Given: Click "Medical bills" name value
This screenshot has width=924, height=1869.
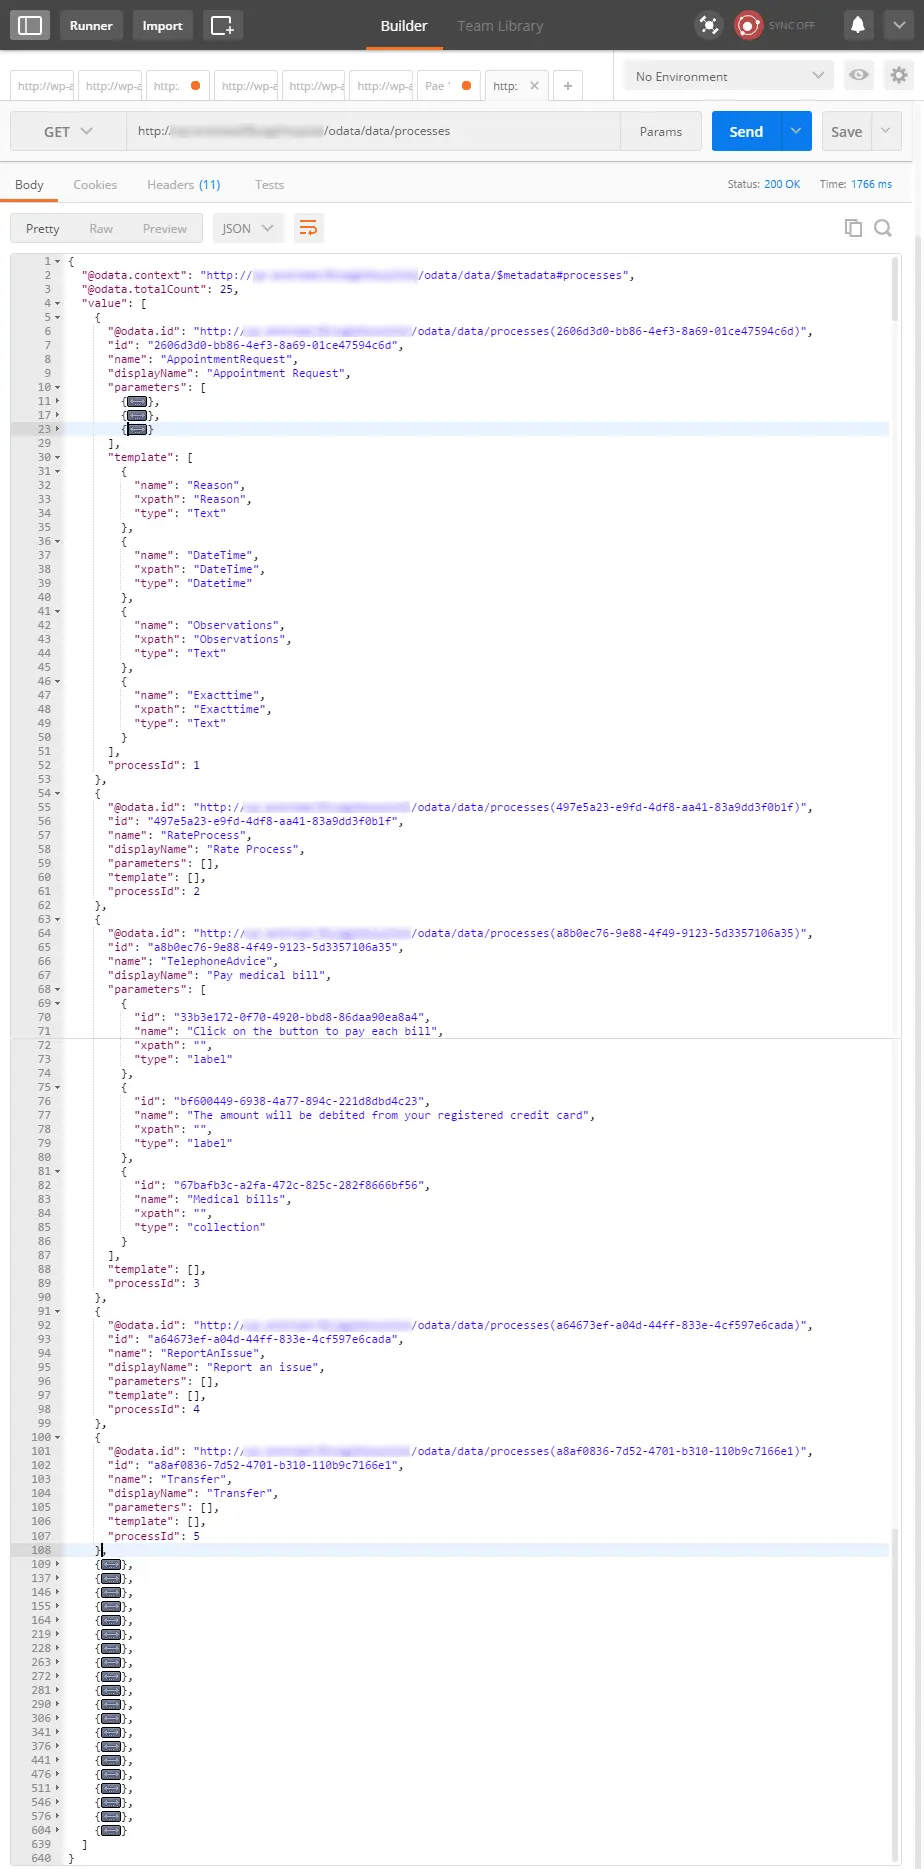Looking at the screenshot, I should pyautogui.click(x=239, y=1199).
